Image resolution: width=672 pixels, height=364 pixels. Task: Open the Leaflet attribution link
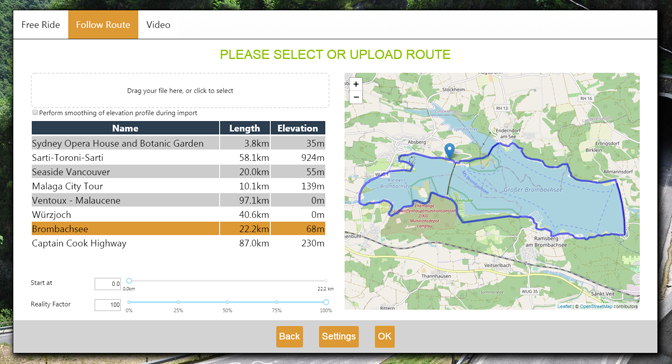(x=564, y=306)
